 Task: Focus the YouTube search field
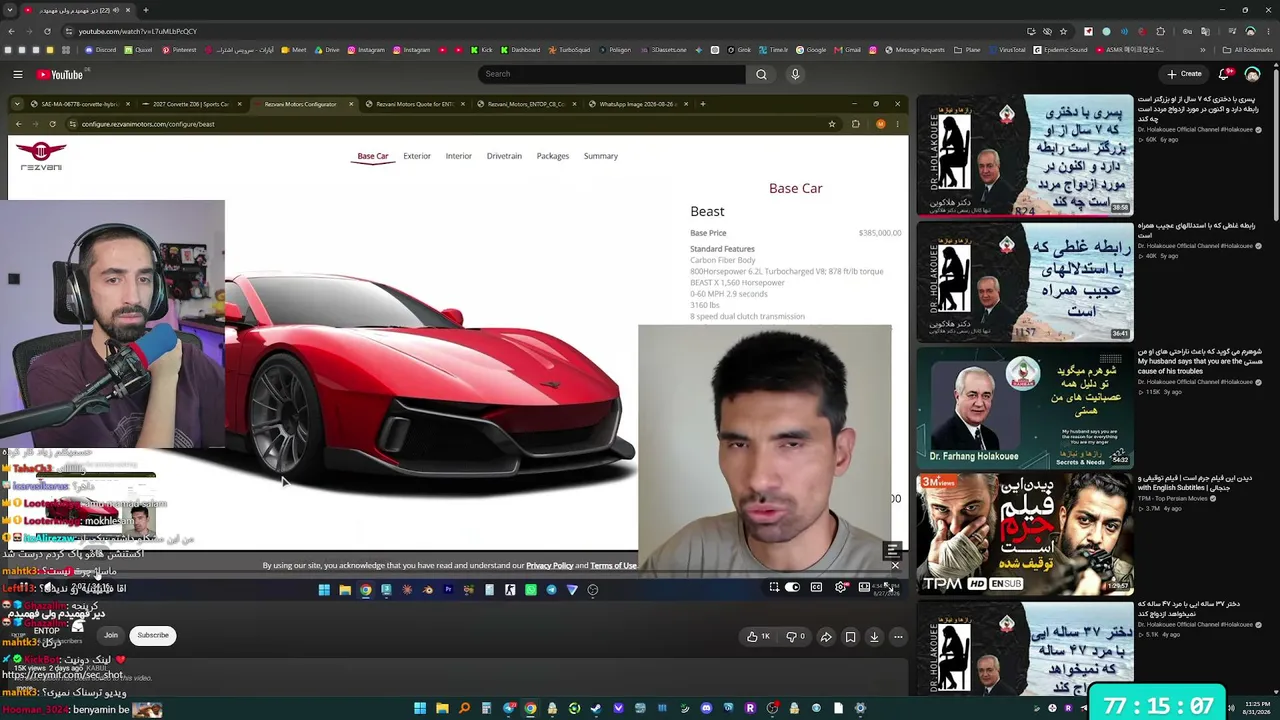pyautogui.click(x=611, y=74)
